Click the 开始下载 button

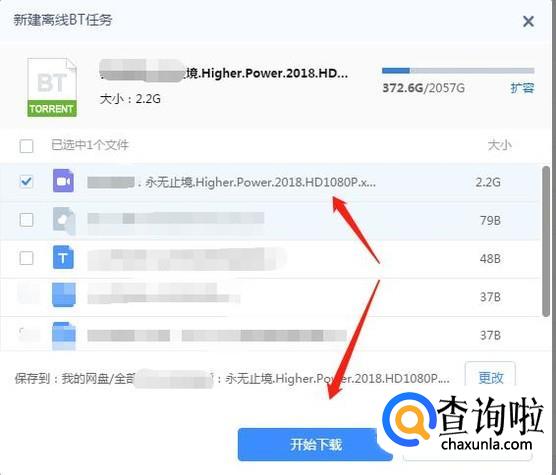click(x=315, y=445)
